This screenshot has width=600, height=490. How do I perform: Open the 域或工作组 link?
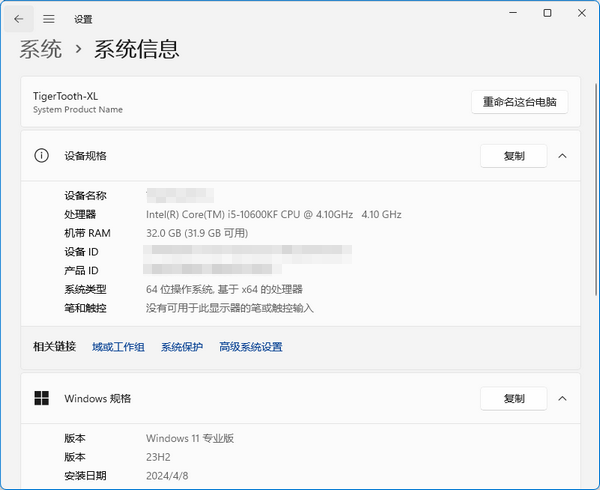click(x=118, y=347)
